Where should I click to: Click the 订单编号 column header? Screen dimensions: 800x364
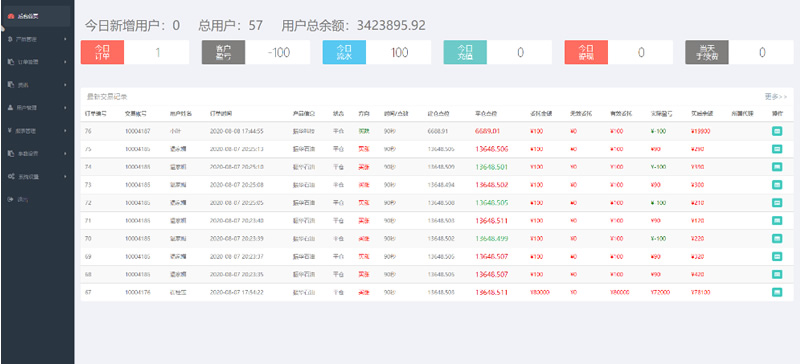(95, 113)
